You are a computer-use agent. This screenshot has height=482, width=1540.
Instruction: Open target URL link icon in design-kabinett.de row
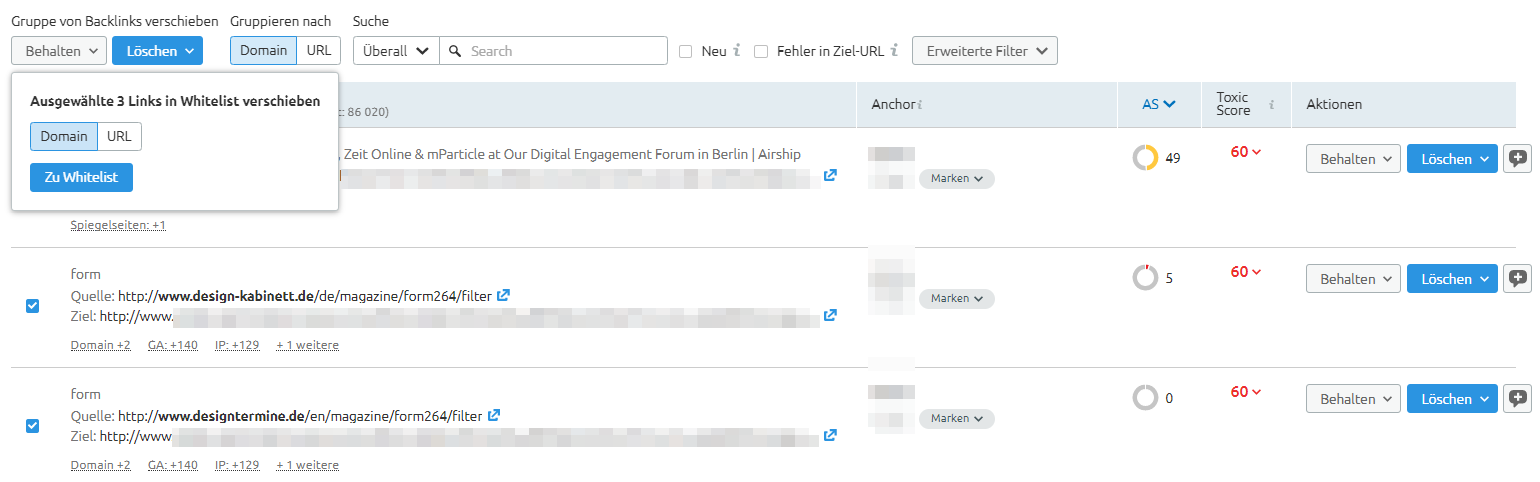pyautogui.click(x=830, y=315)
